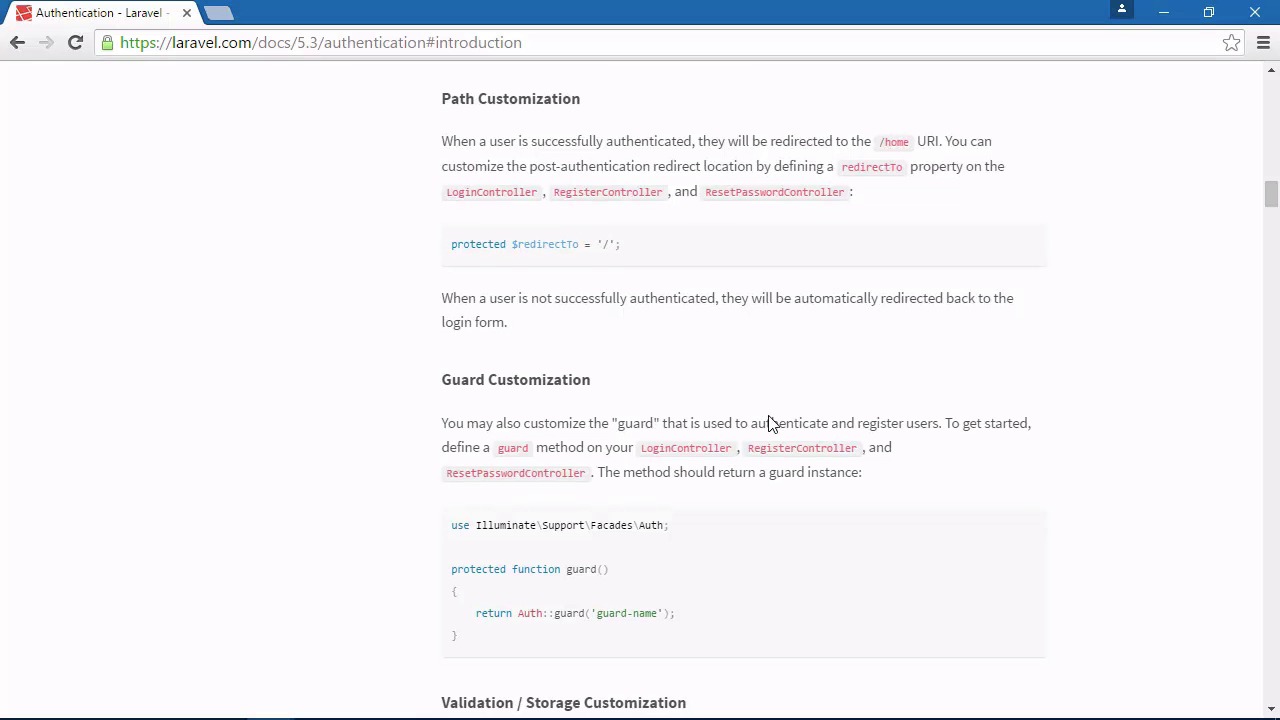Click the "login form." text
This screenshot has width=1280, height=720.
click(474, 322)
